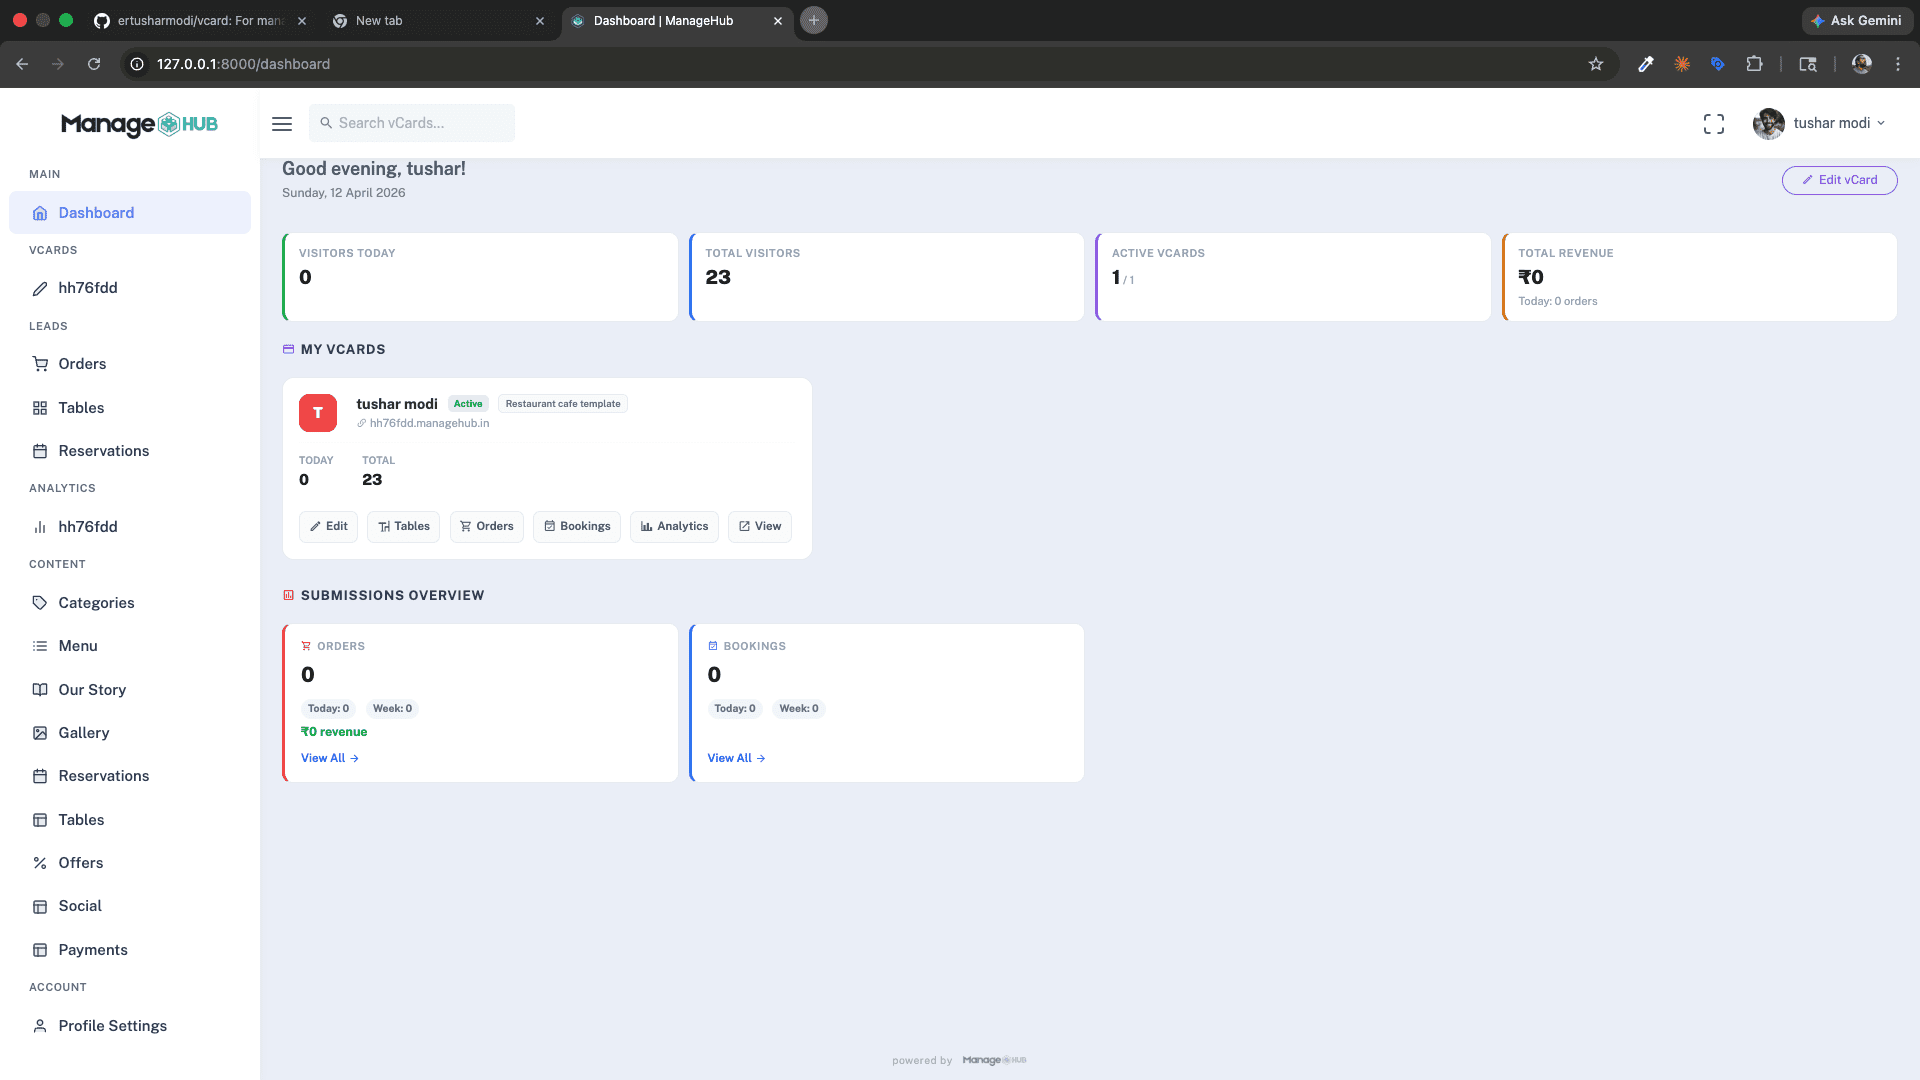Focus the Search vCards input field

click(412, 123)
